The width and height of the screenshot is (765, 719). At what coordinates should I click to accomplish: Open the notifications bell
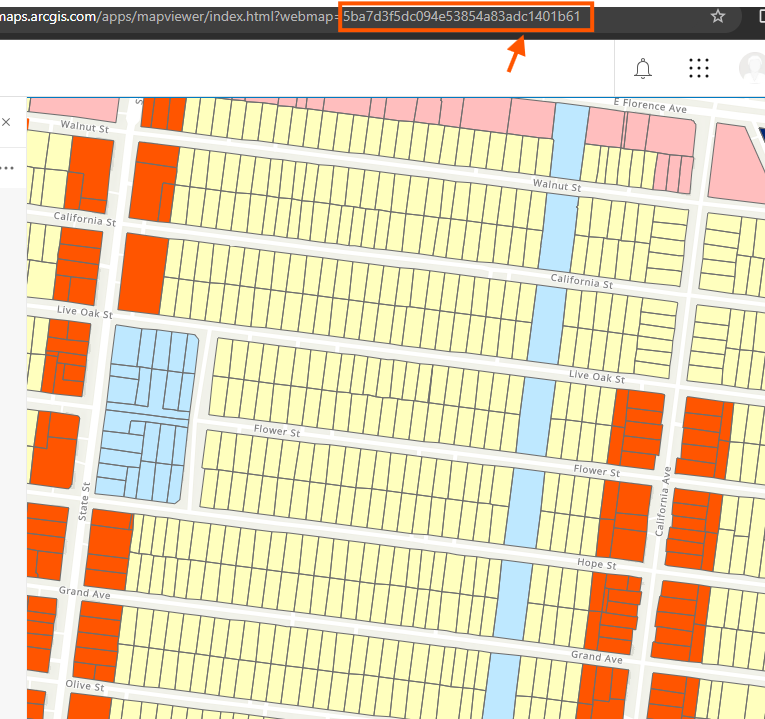click(643, 68)
